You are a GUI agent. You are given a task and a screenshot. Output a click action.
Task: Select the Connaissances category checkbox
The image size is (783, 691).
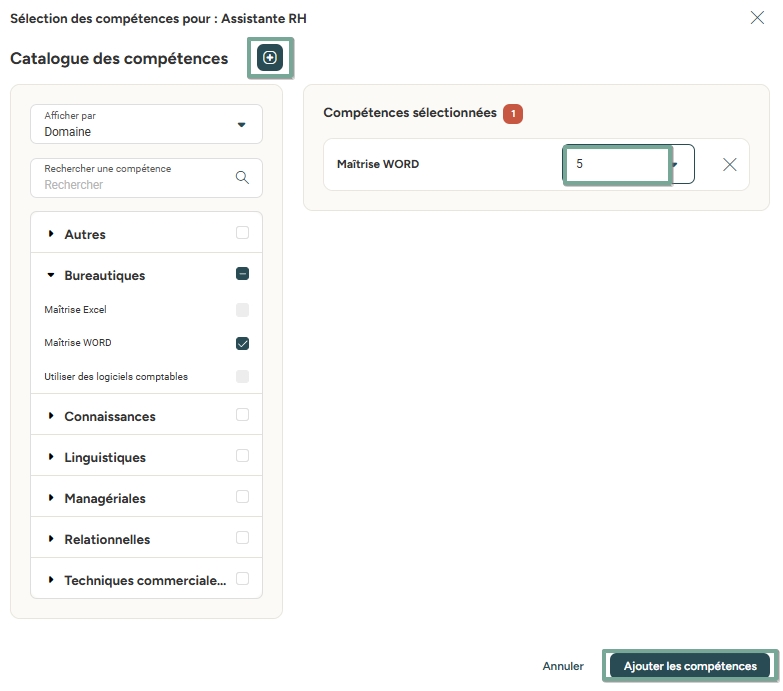click(242, 415)
